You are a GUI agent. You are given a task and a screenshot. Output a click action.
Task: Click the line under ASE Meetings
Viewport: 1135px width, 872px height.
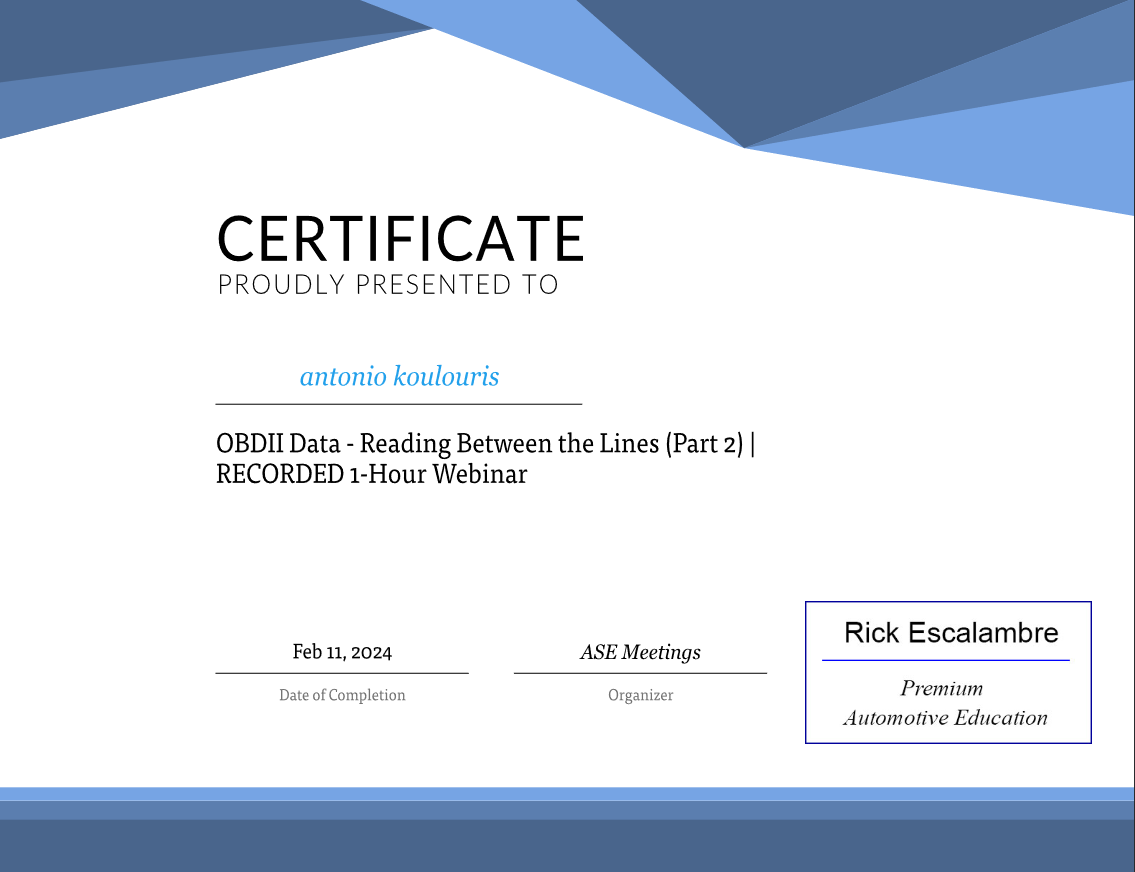click(x=640, y=673)
